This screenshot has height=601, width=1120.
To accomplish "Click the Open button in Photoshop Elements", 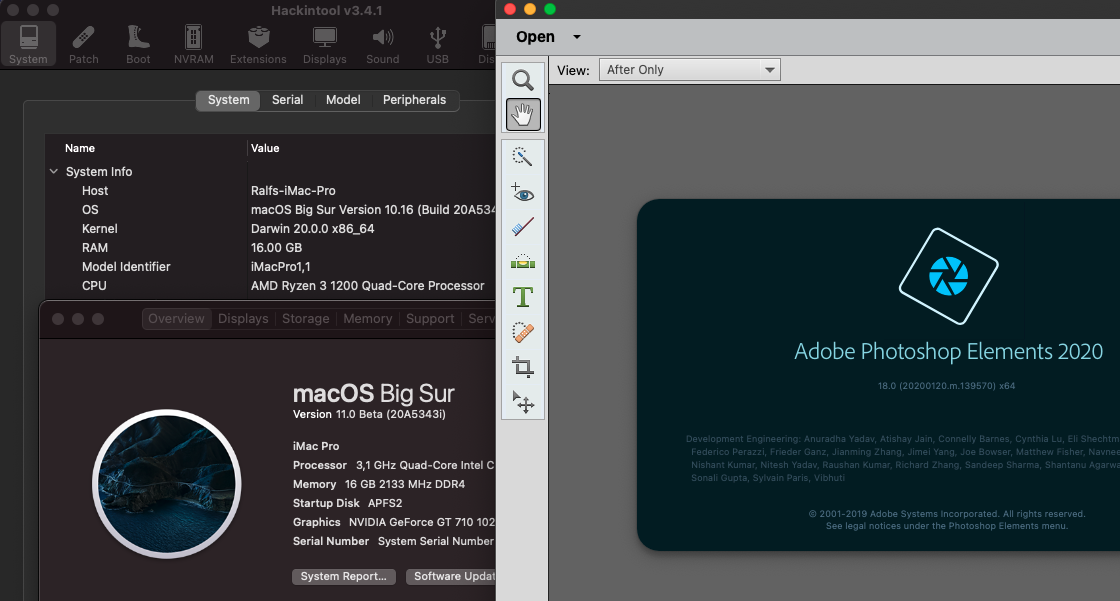I will (x=535, y=37).
